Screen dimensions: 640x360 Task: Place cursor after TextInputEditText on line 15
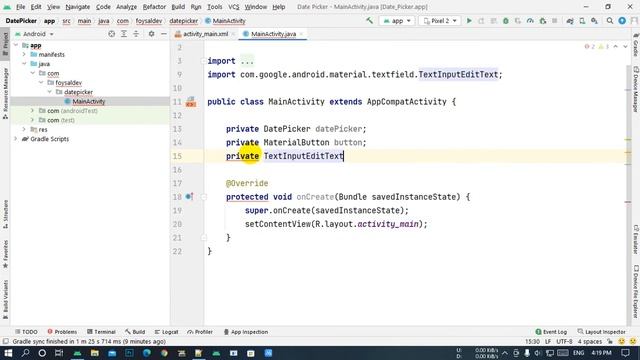[344, 156]
